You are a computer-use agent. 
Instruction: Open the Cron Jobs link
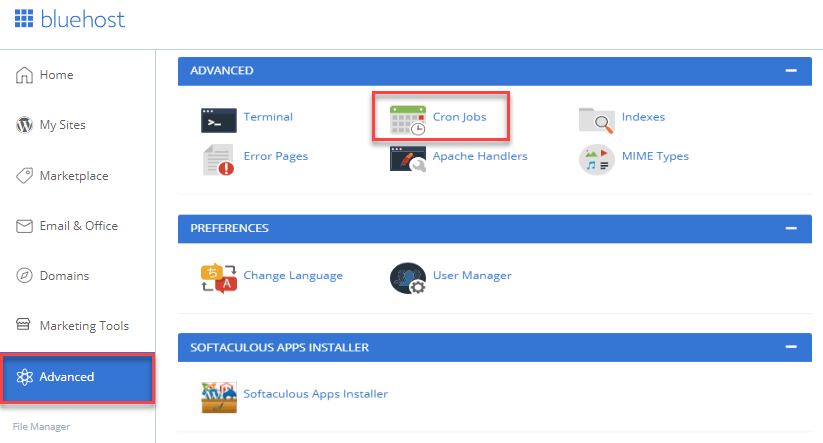click(459, 117)
